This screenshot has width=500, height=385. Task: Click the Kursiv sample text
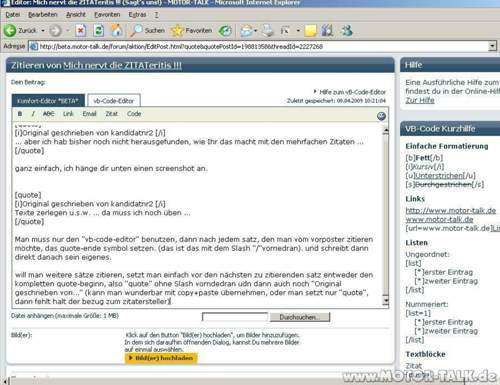423,166
